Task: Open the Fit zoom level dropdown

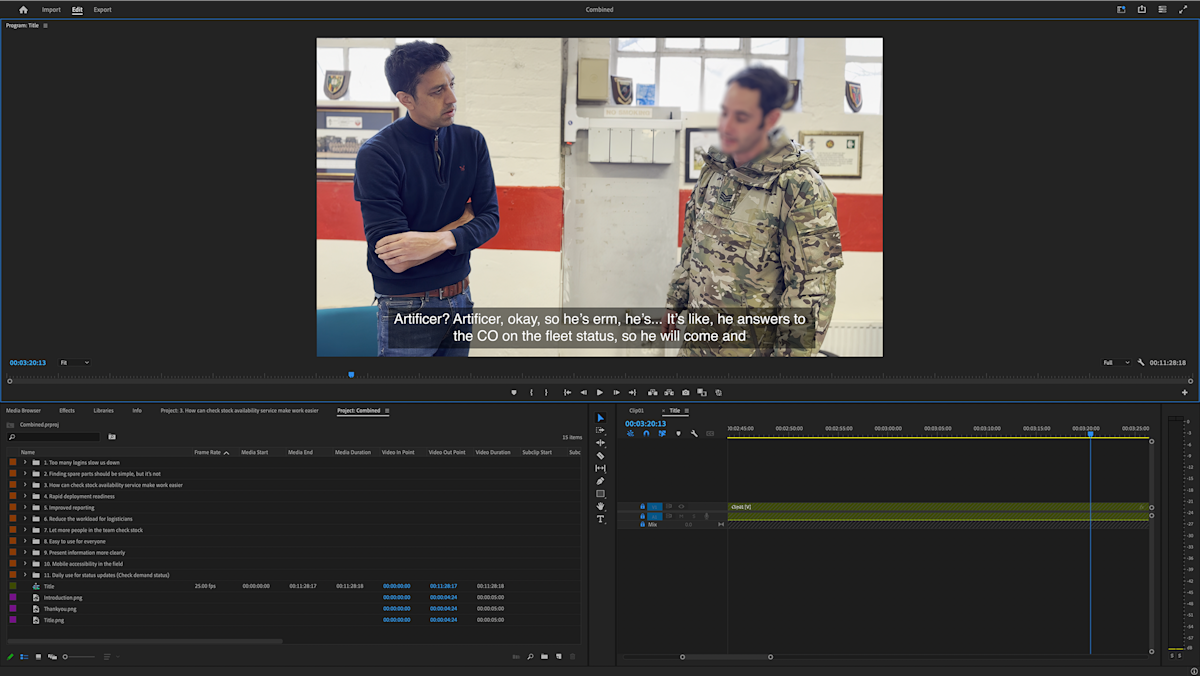Action: [75, 362]
